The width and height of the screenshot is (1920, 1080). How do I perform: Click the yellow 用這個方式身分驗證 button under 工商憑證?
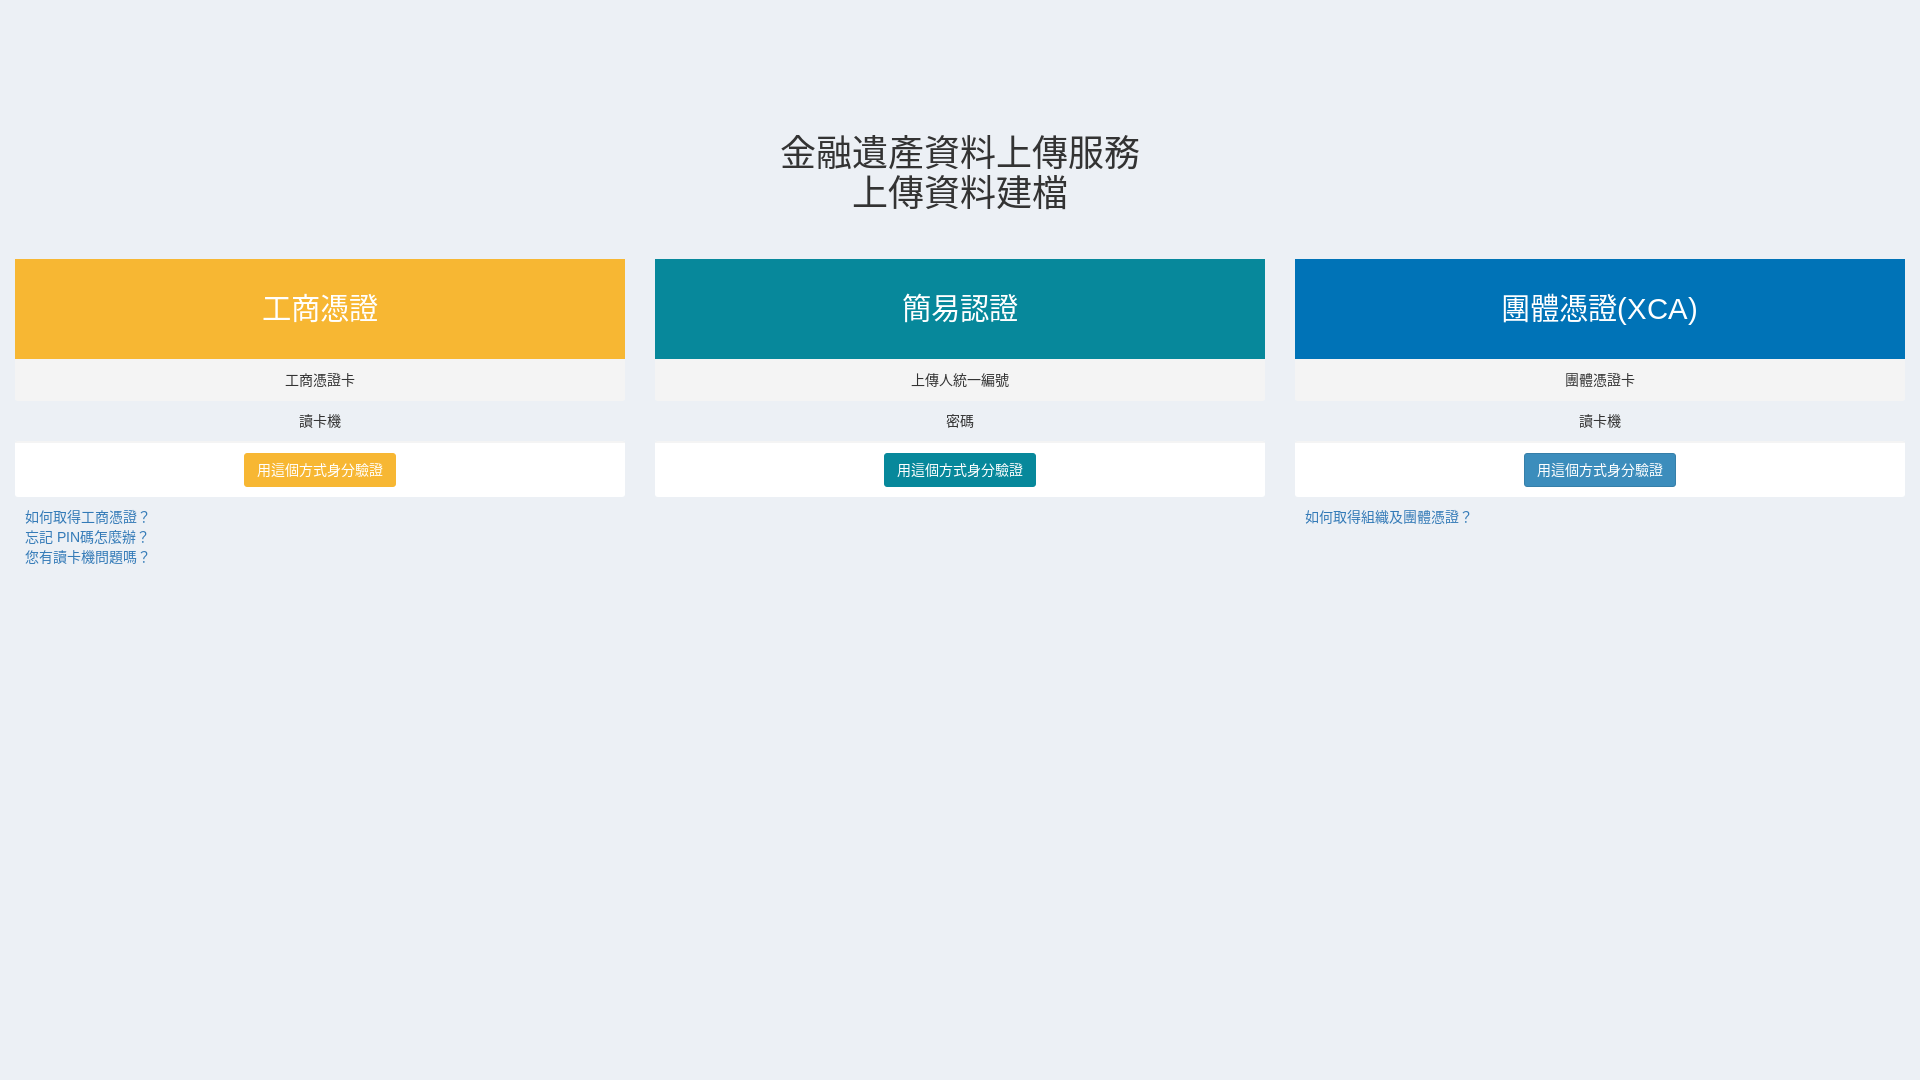click(320, 470)
